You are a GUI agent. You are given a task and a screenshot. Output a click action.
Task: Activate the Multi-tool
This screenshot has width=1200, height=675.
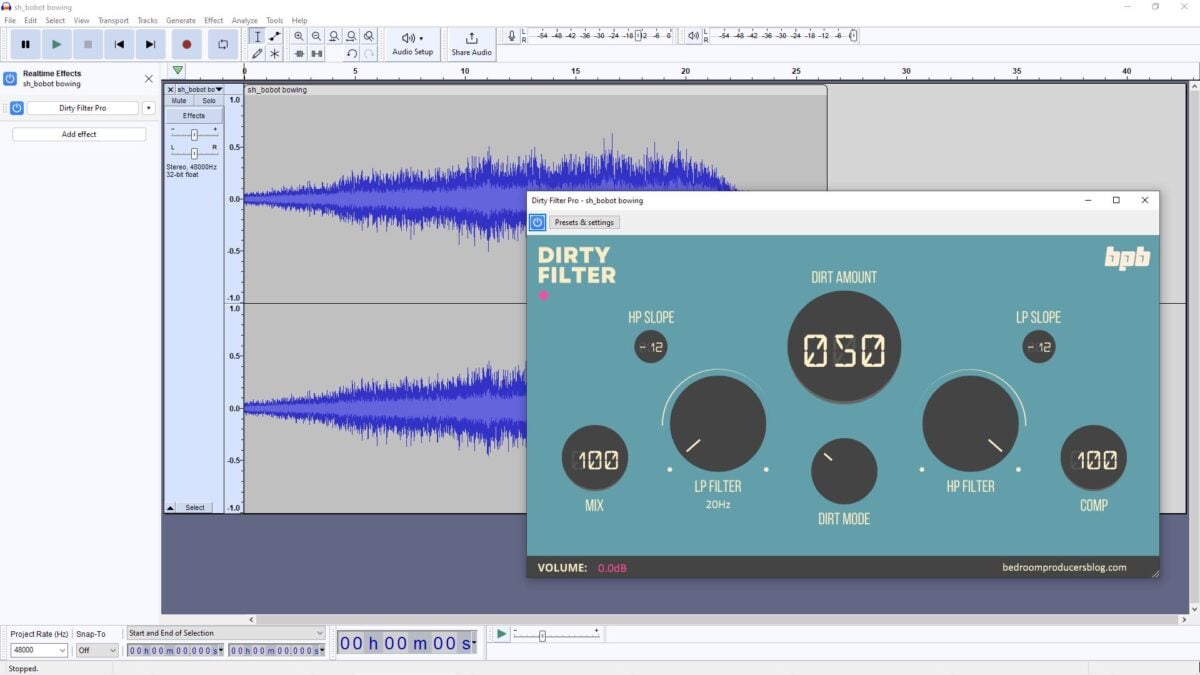pyautogui.click(x=275, y=54)
